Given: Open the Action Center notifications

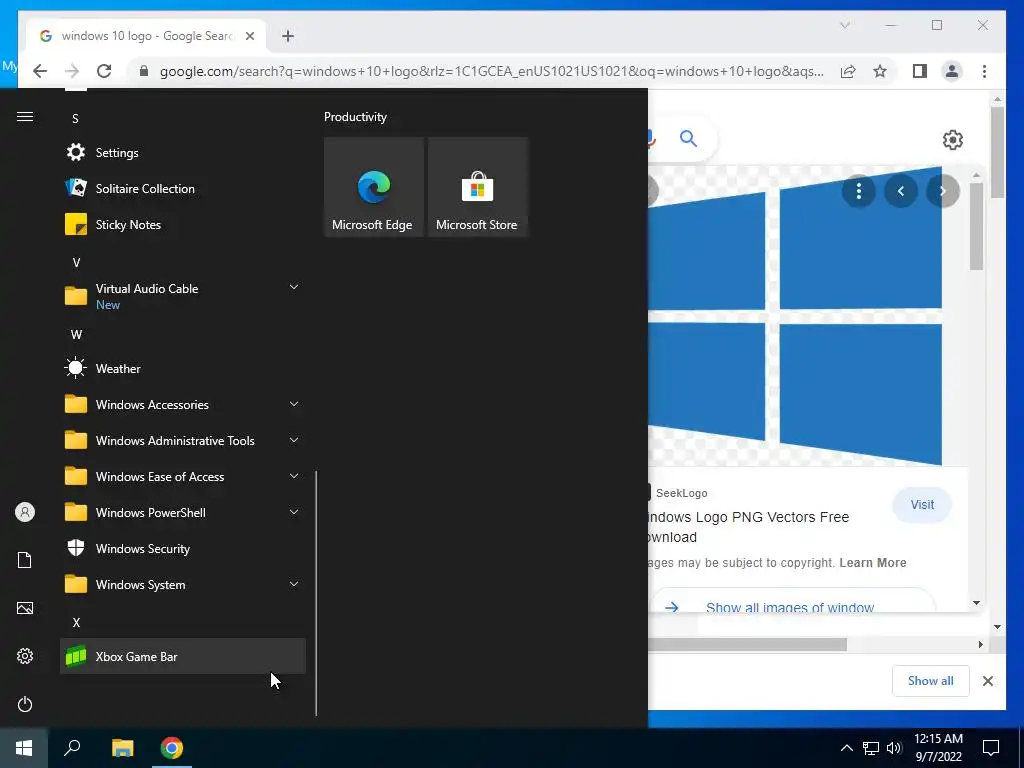Looking at the screenshot, I should (x=991, y=748).
